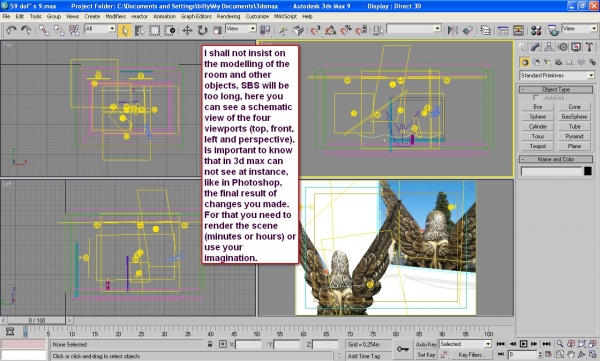This screenshot has height=361, width=600.
Task: Activate the Select Object arrow tool
Action: [124, 30]
